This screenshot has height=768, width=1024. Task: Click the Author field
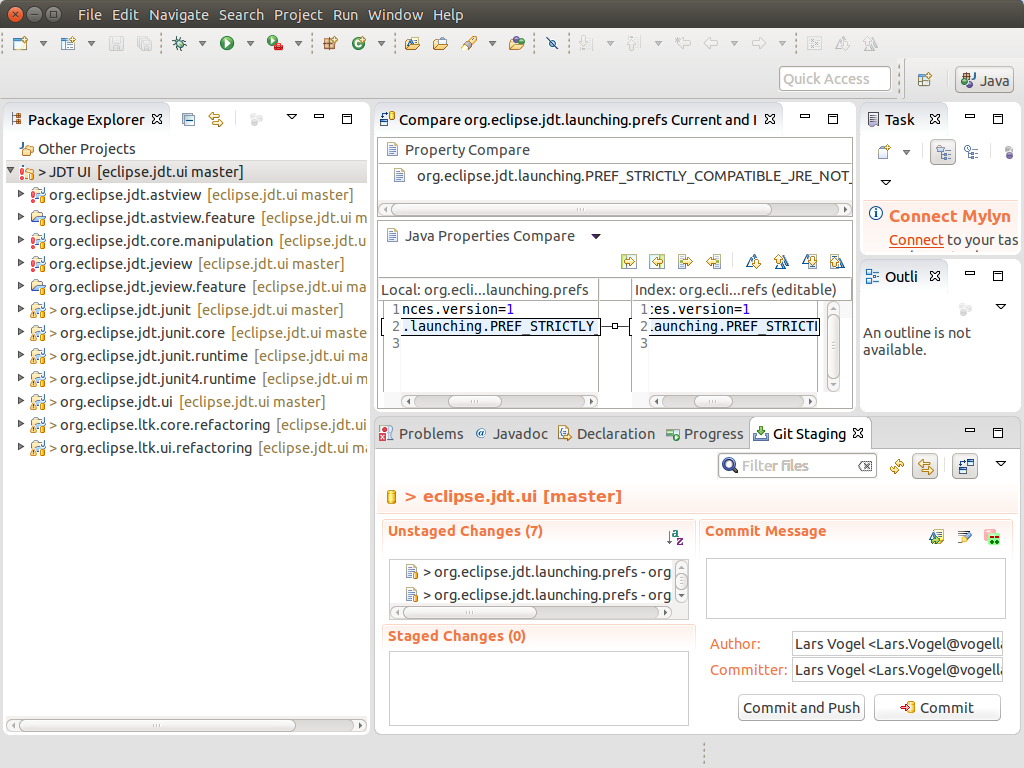897,644
